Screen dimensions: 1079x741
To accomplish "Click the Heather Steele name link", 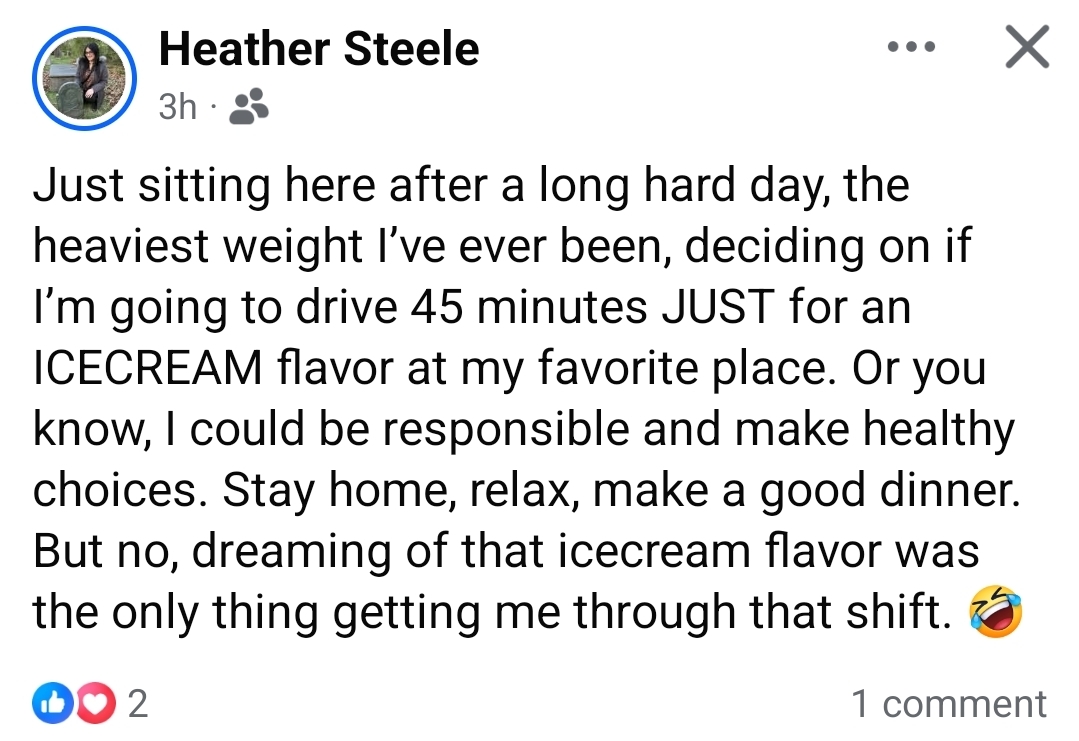I will click(319, 49).
